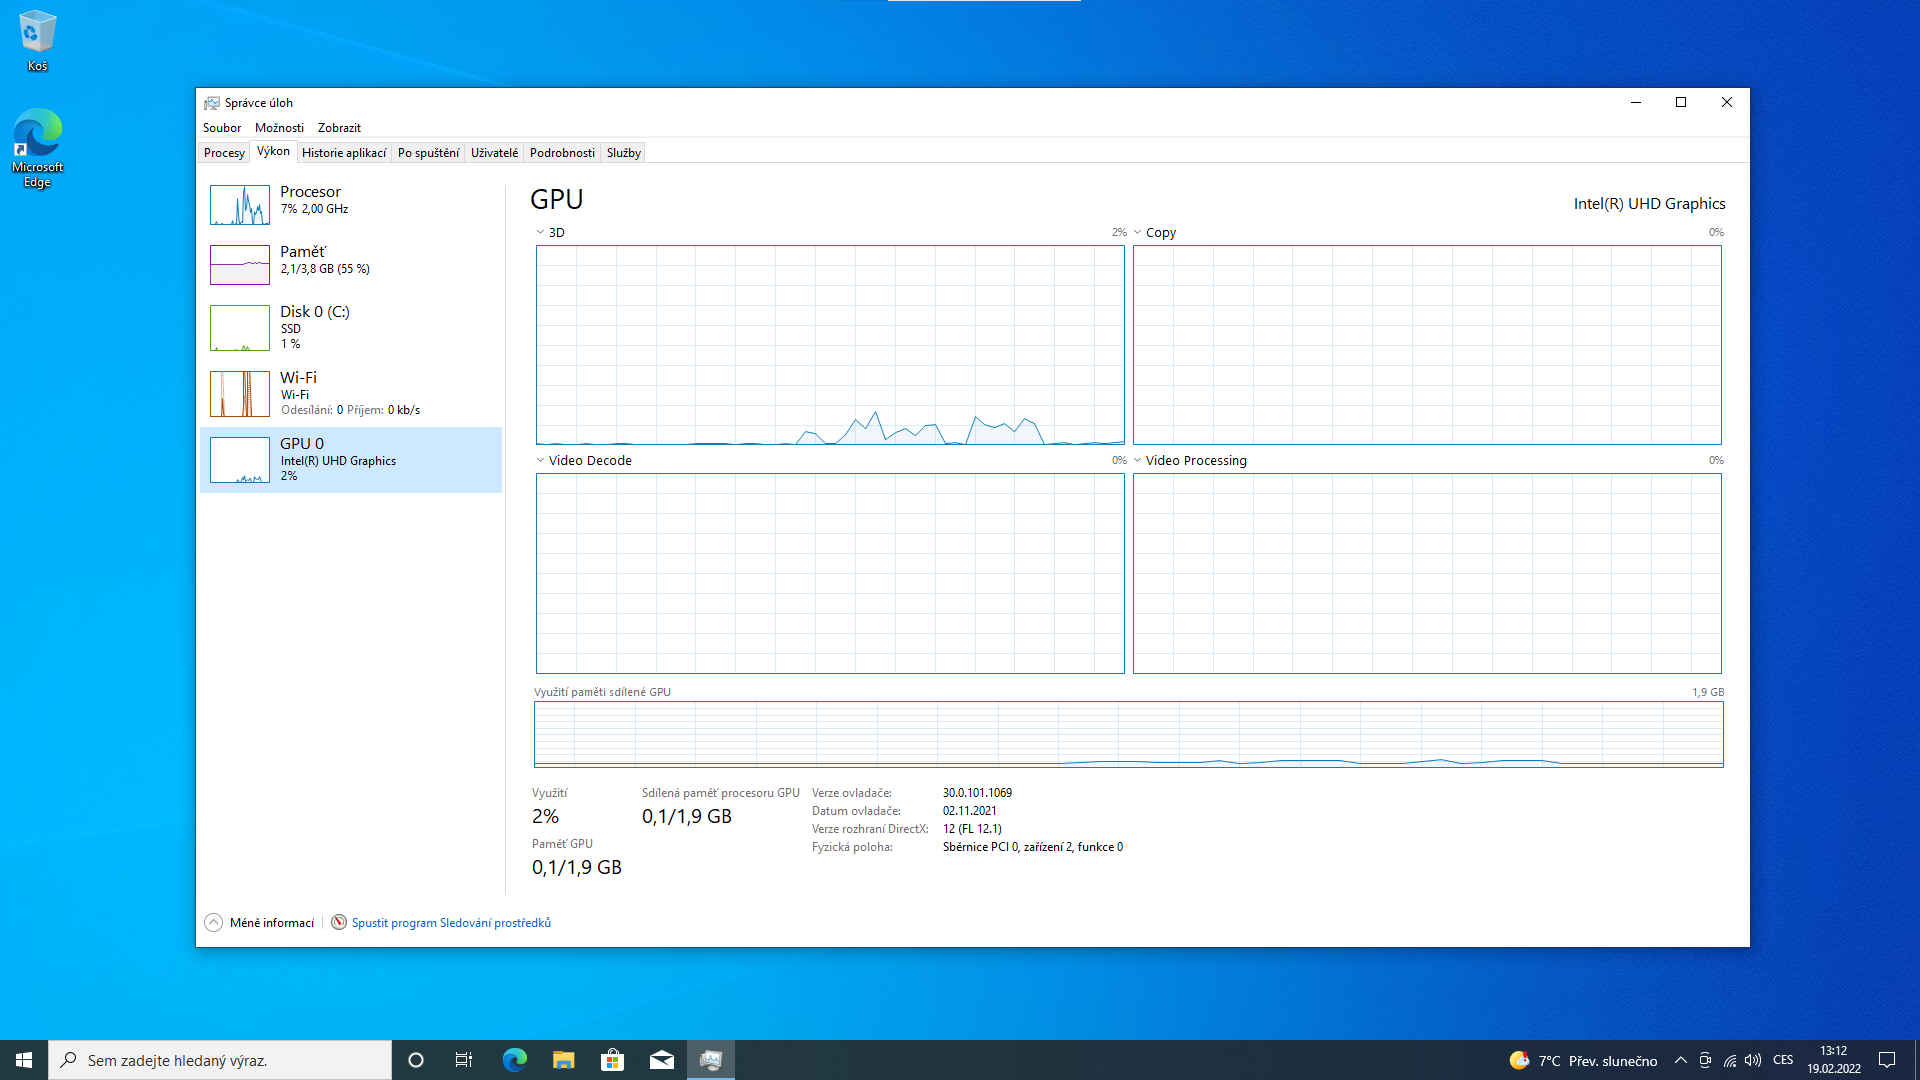Open the clock showing 13:12
Screen dimensions: 1920x1080
(x=1833, y=1060)
